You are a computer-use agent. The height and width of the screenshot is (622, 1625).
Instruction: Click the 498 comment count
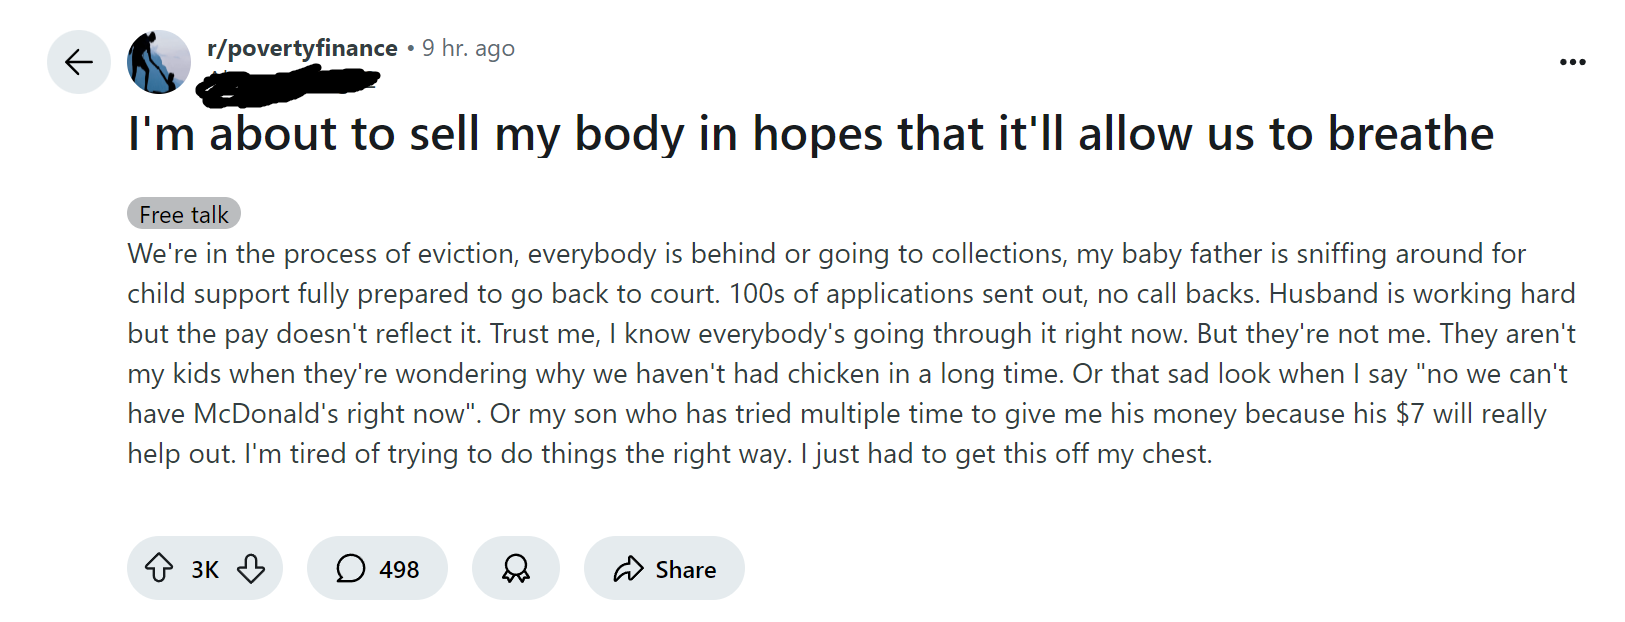pyautogui.click(x=399, y=569)
